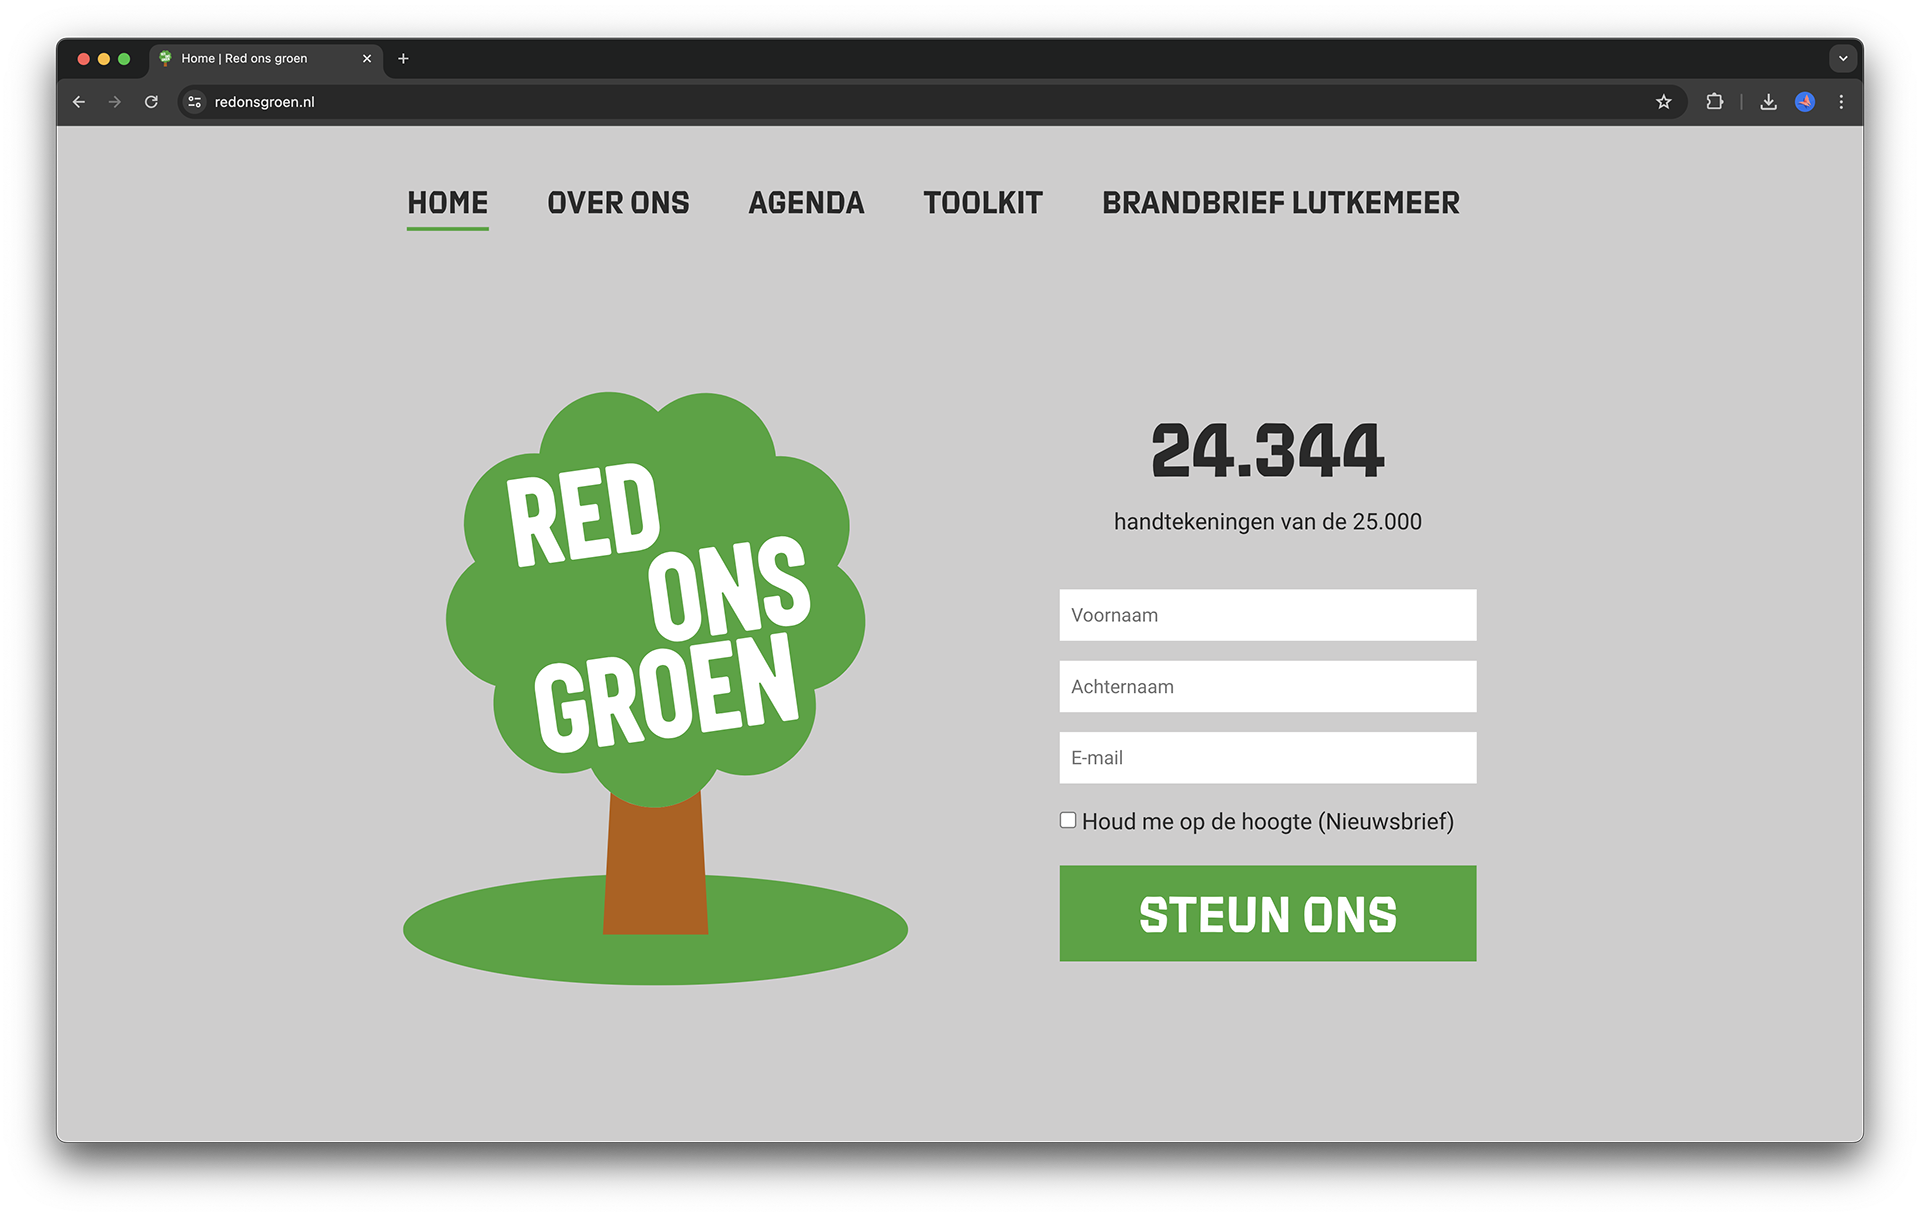Click the red close window button
The image size is (1920, 1217).
84,59
